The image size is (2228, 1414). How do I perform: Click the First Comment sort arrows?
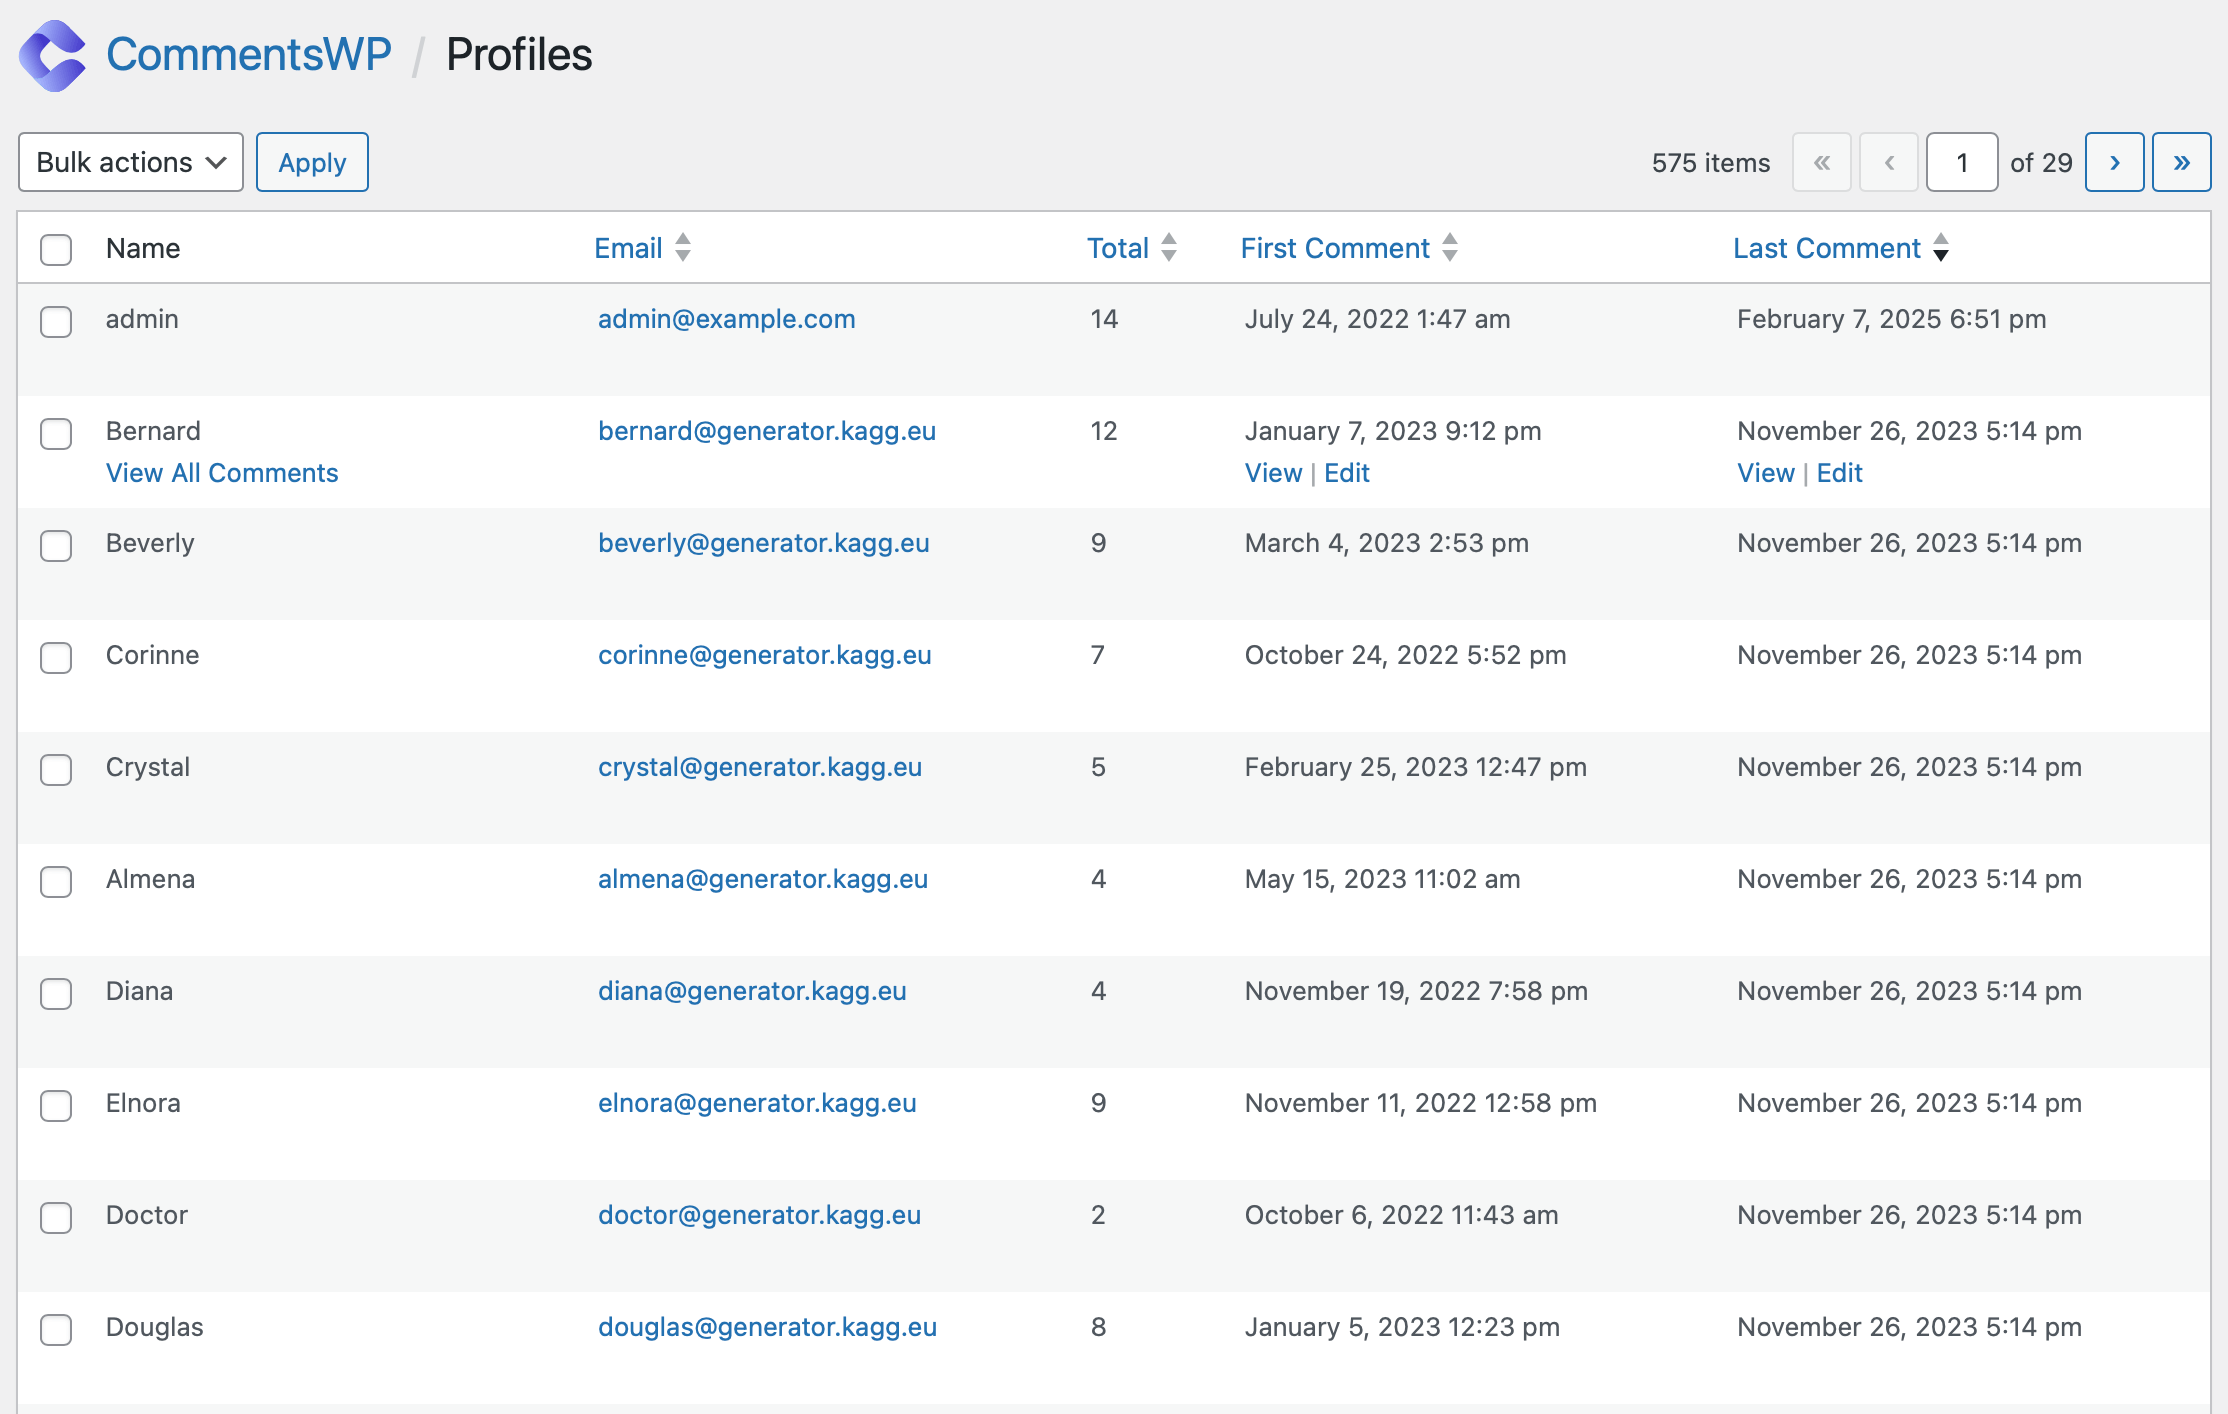[1450, 248]
